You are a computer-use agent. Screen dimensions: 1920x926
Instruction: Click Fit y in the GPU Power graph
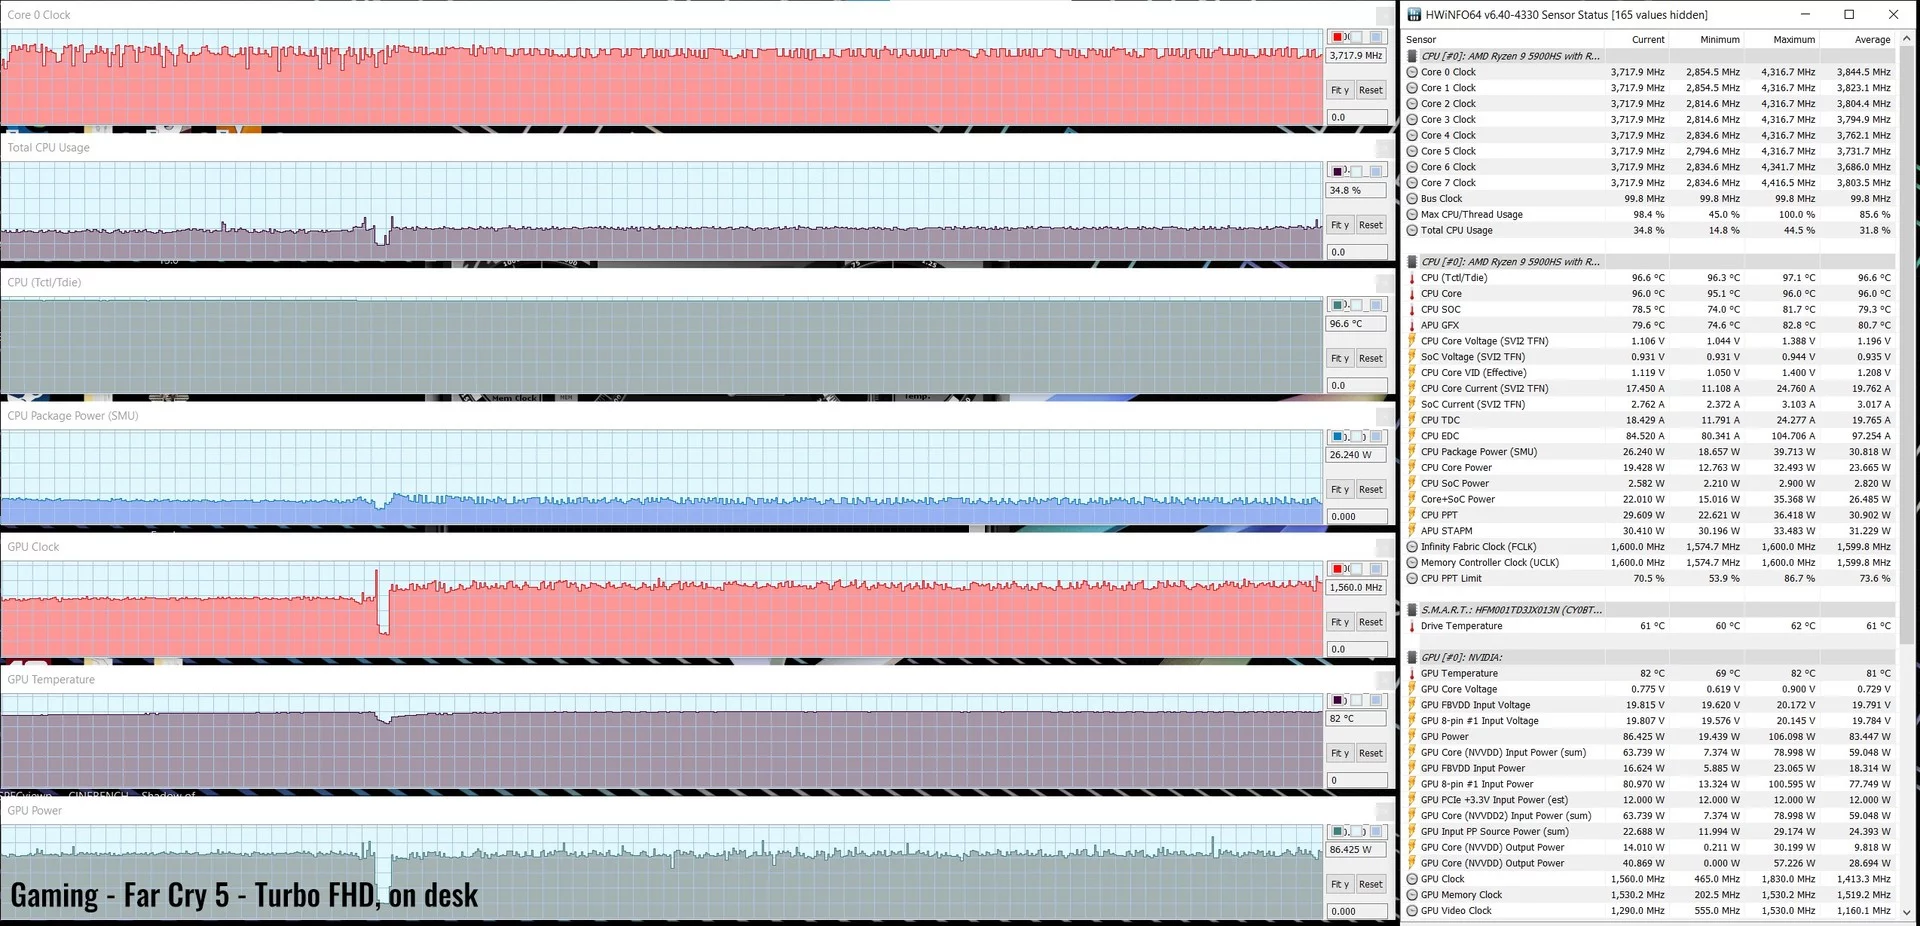pyautogui.click(x=1340, y=884)
